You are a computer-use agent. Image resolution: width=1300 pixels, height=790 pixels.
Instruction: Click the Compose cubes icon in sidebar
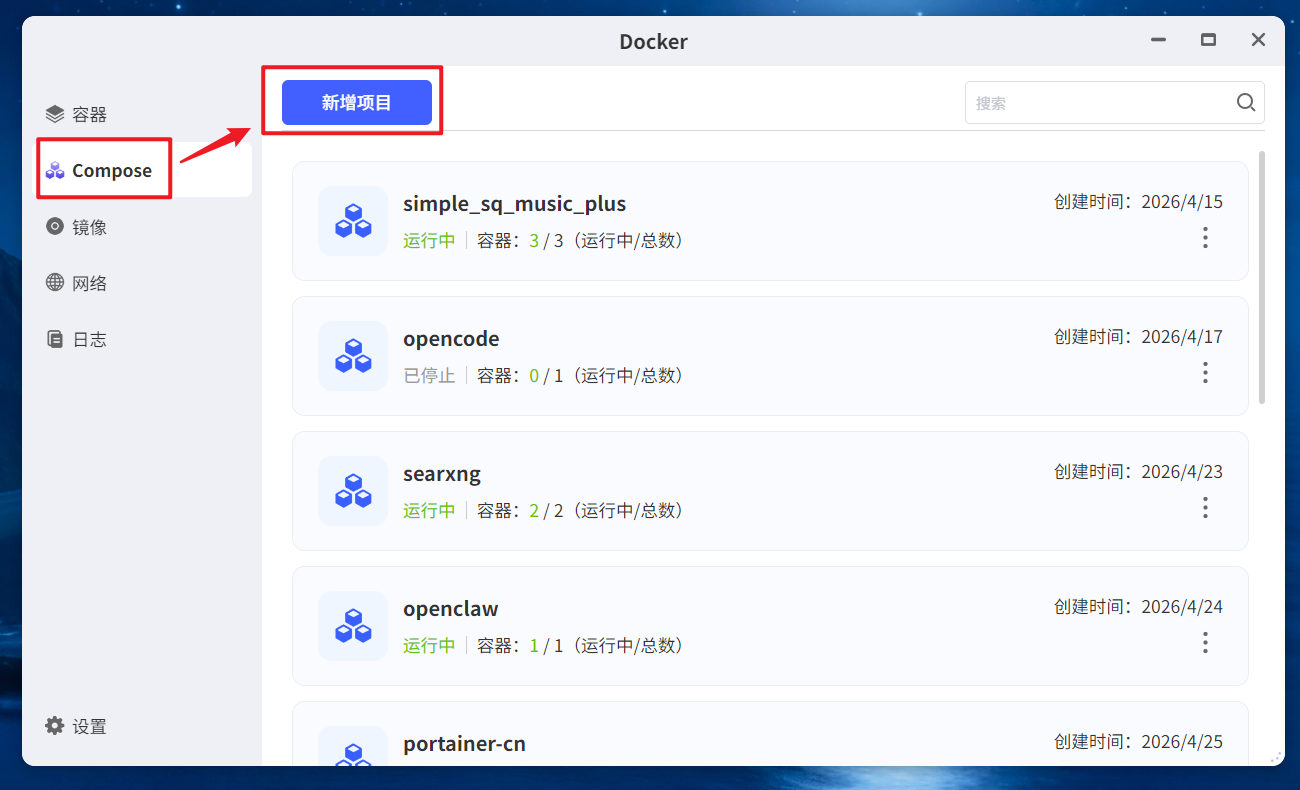(55, 170)
